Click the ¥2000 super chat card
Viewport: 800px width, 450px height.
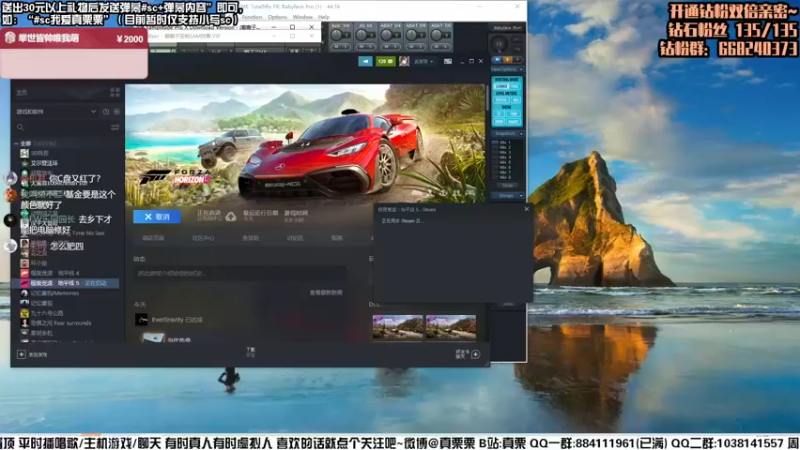click(x=74, y=53)
